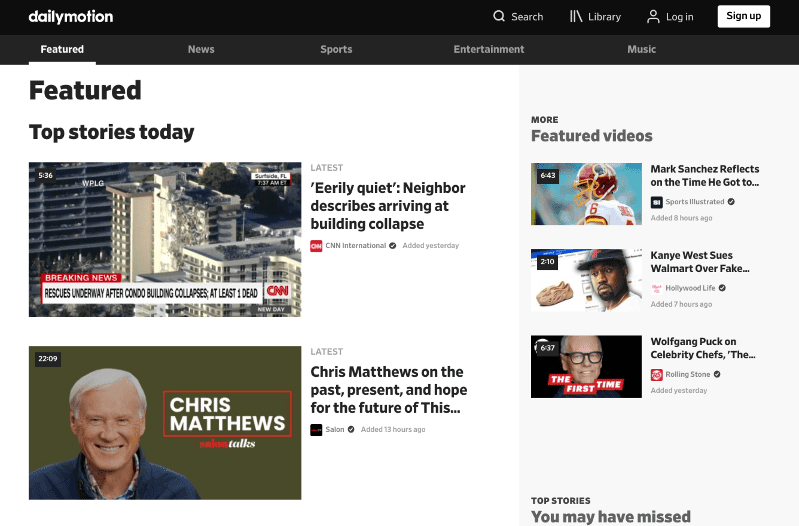Click the CNN International channel avatar
799x526 pixels.
(x=316, y=246)
